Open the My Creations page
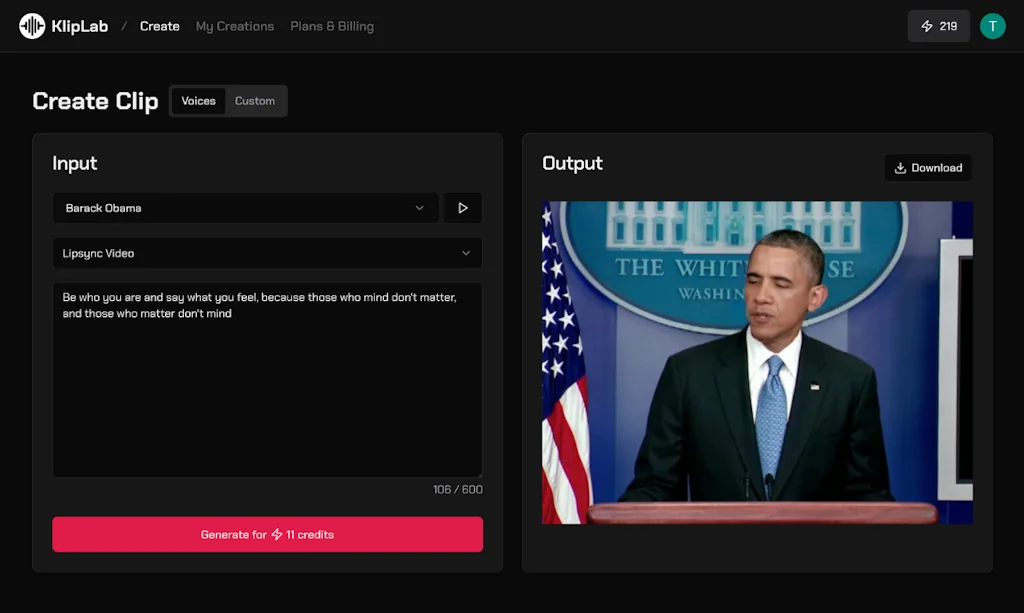The width and height of the screenshot is (1024, 613). click(234, 26)
